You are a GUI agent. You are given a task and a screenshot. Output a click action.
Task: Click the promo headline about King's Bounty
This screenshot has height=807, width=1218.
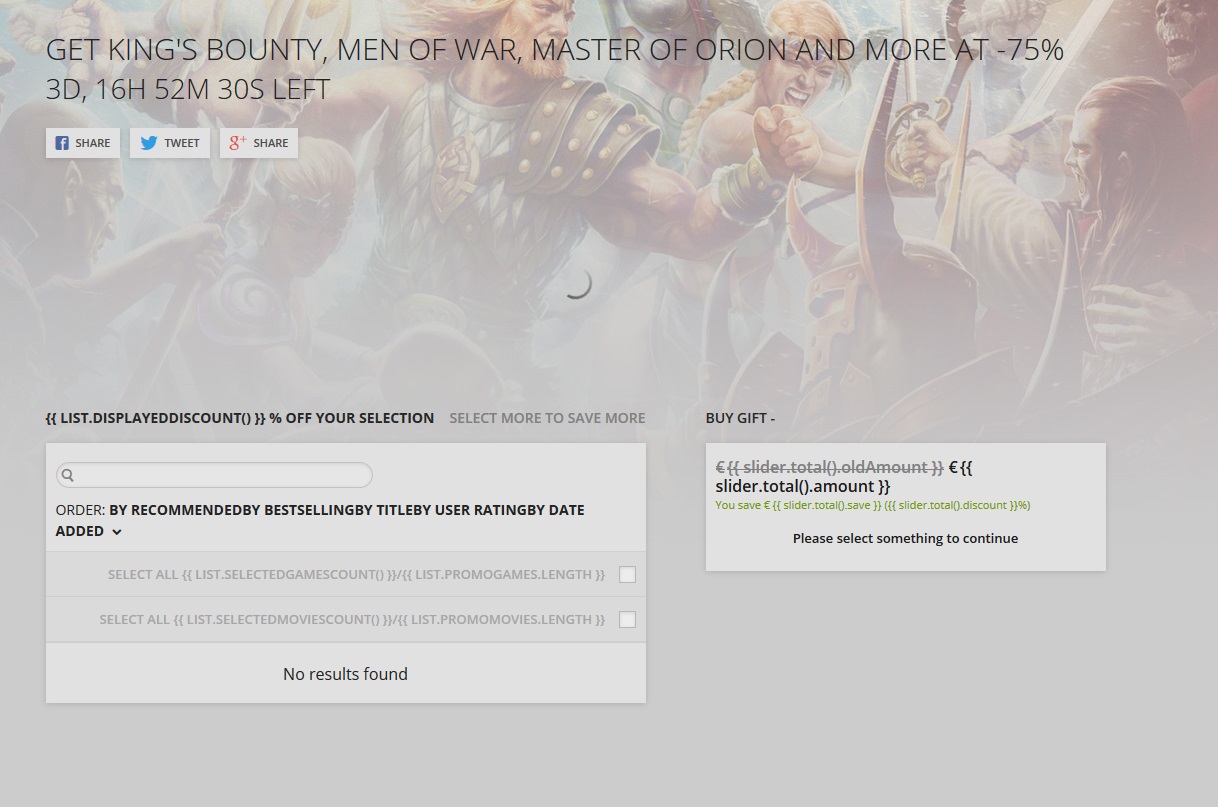555,50
